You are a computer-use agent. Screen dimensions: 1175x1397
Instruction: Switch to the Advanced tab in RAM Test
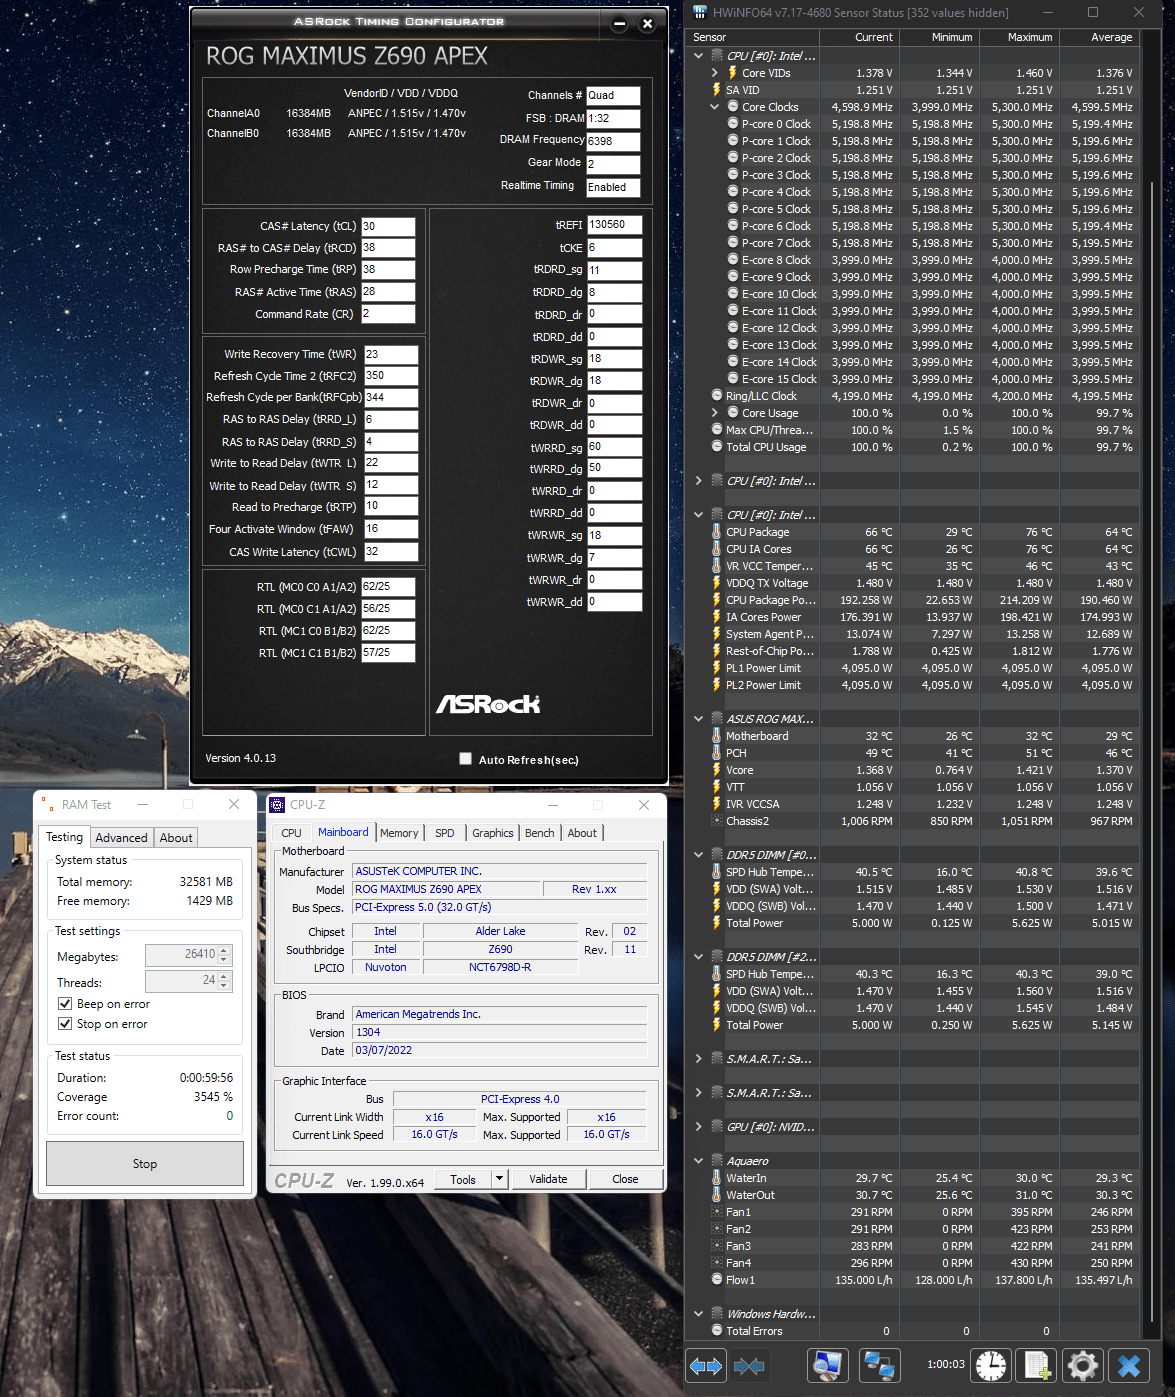pyautogui.click(x=121, y=838)
